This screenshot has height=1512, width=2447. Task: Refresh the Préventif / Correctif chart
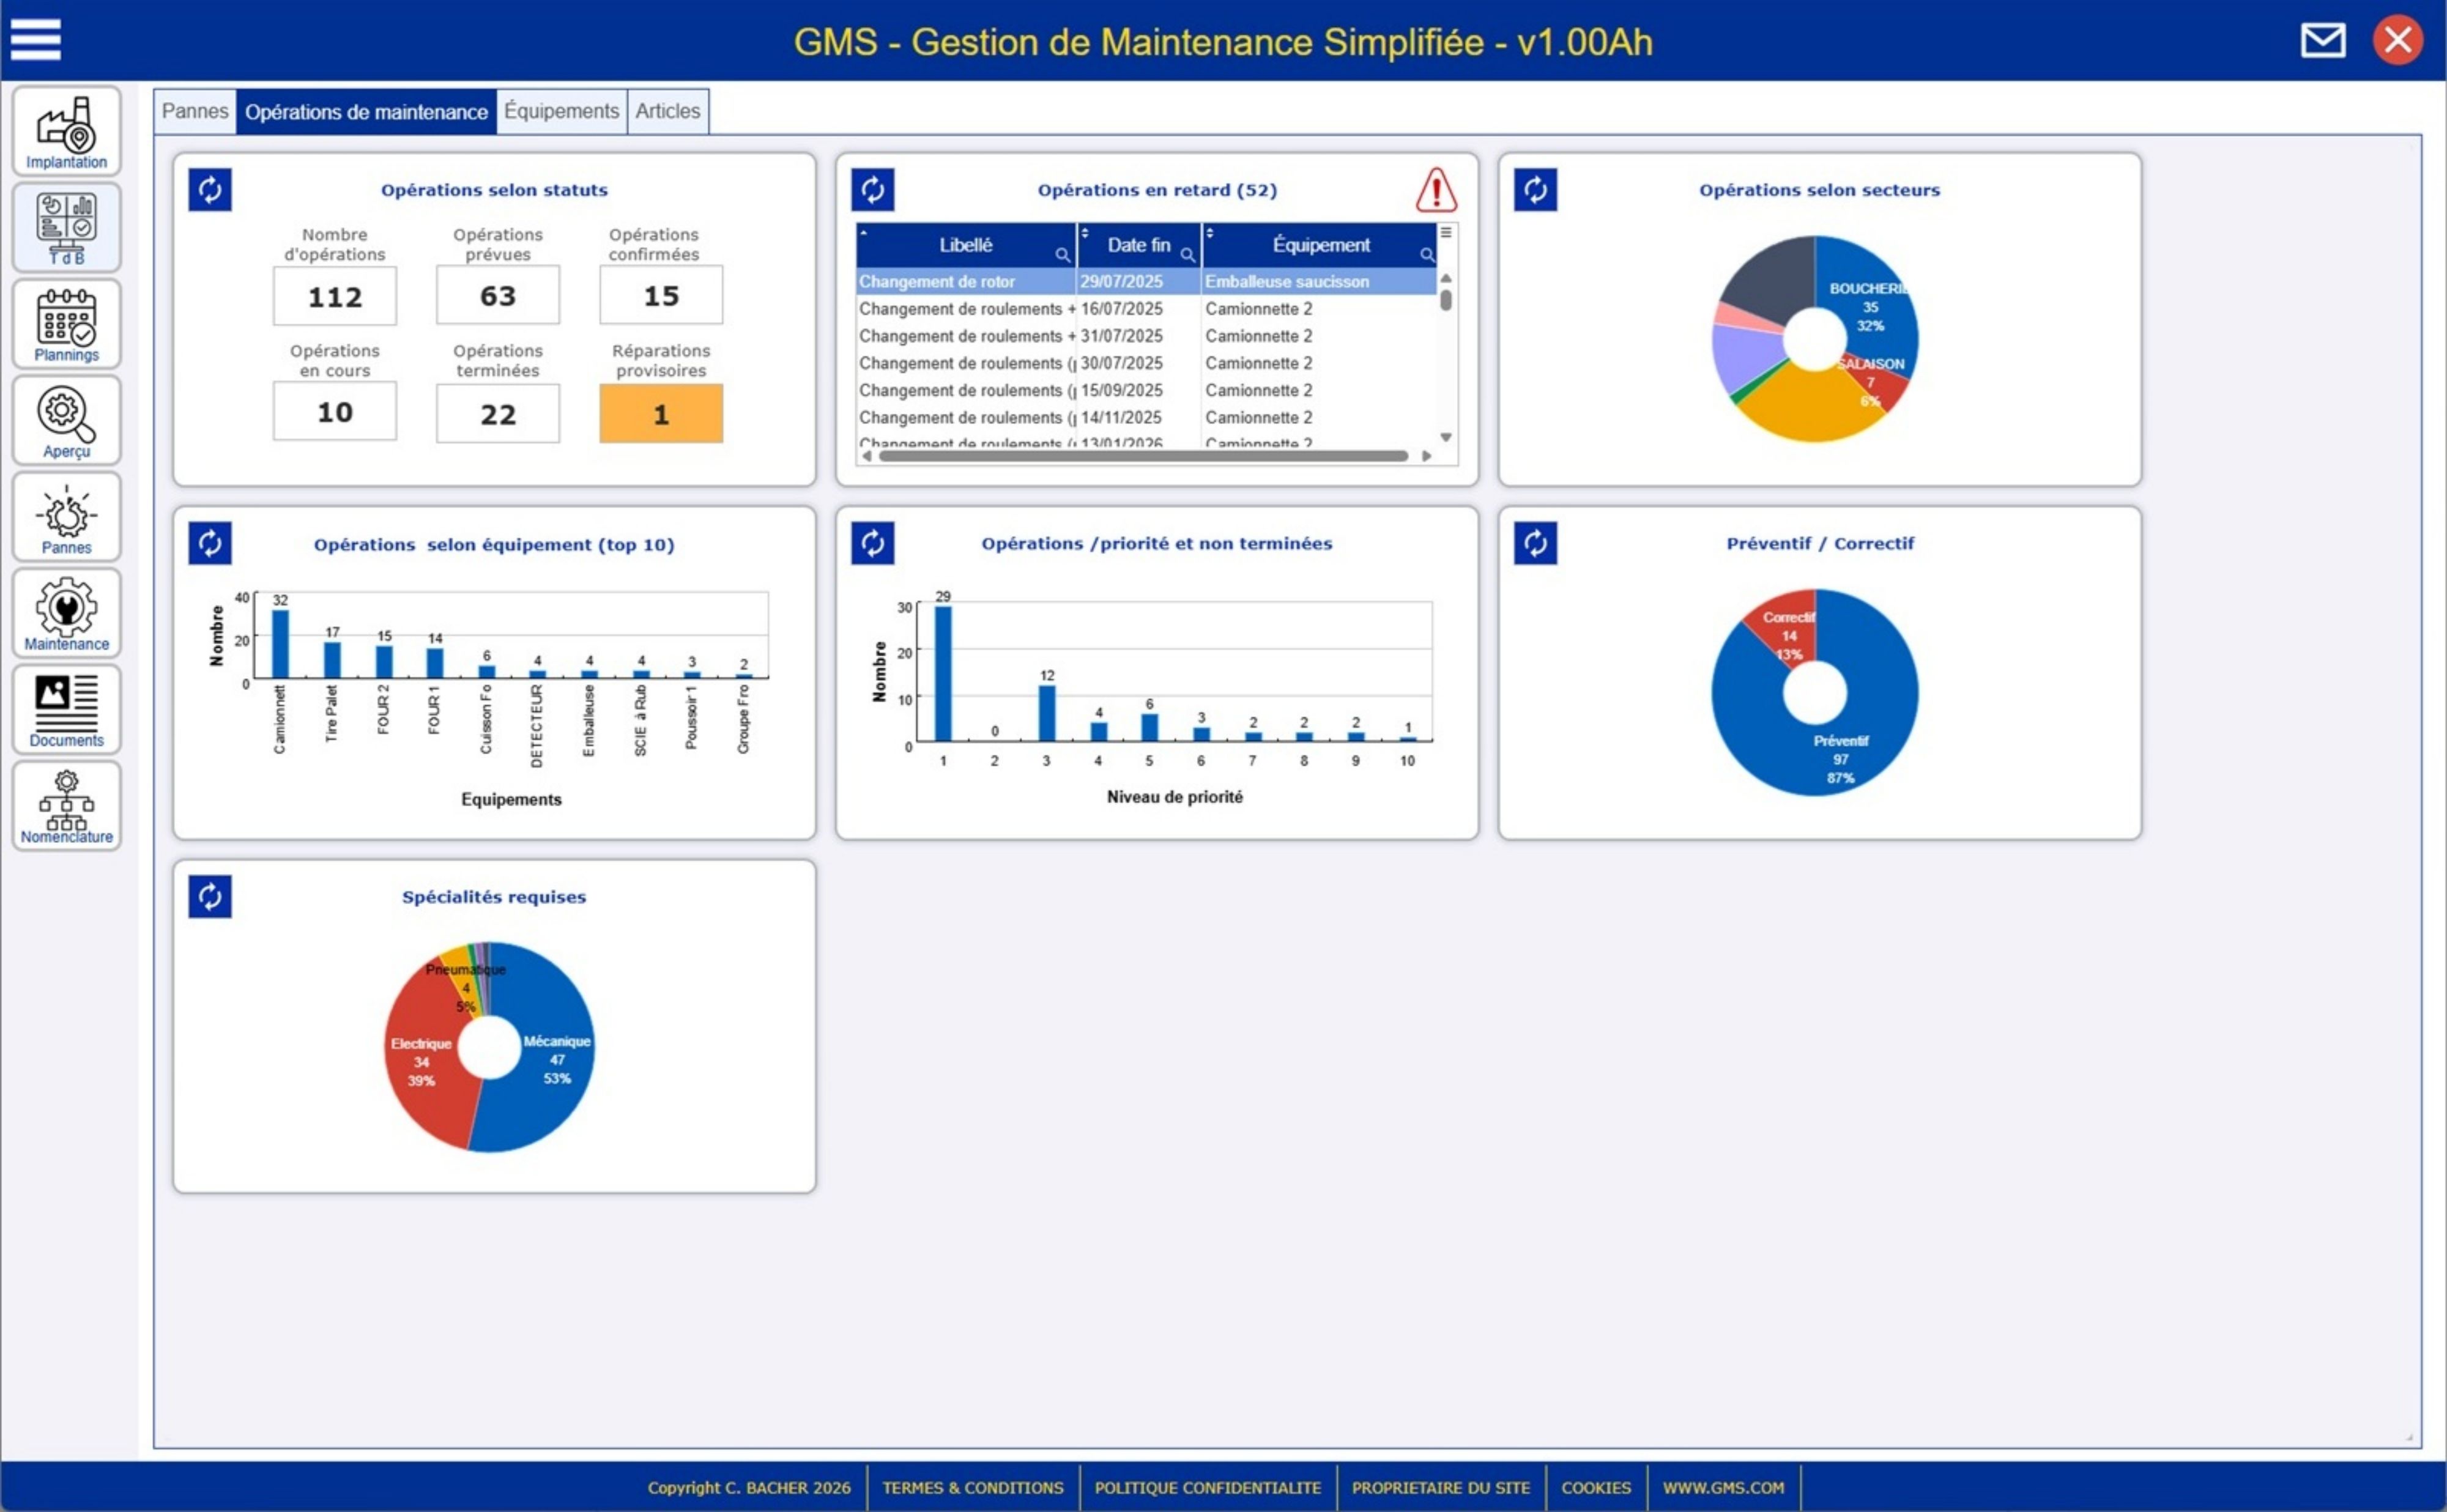pos(1535,543)
